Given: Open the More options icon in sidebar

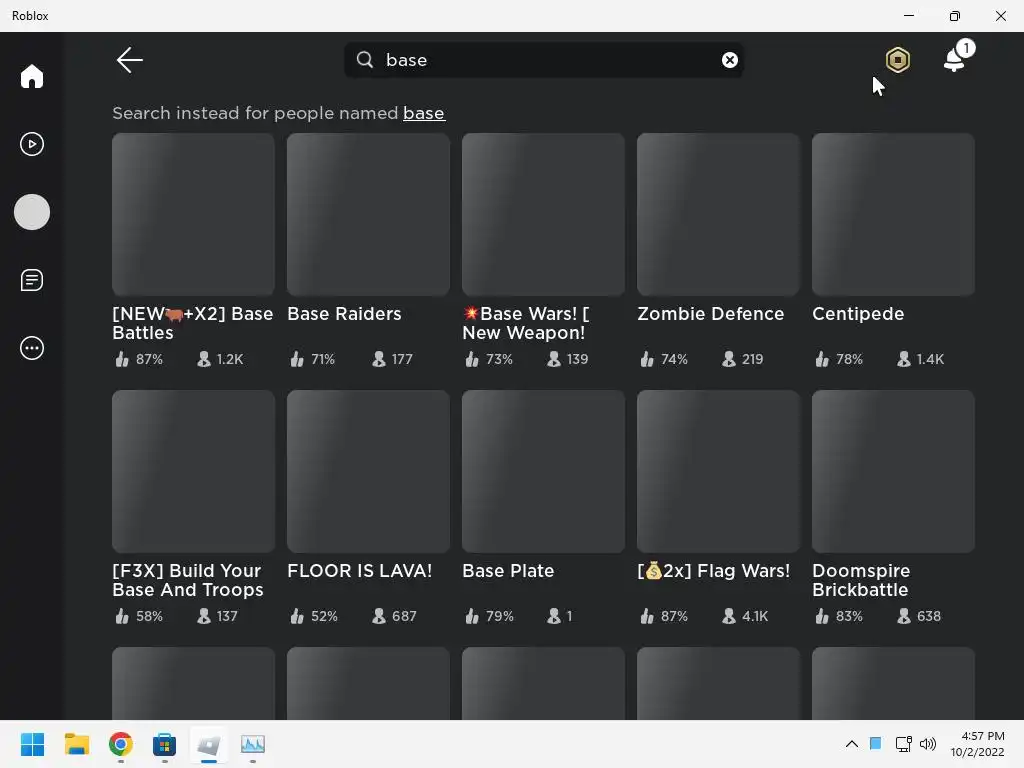Looking at the screenshot, I should 31,348.
